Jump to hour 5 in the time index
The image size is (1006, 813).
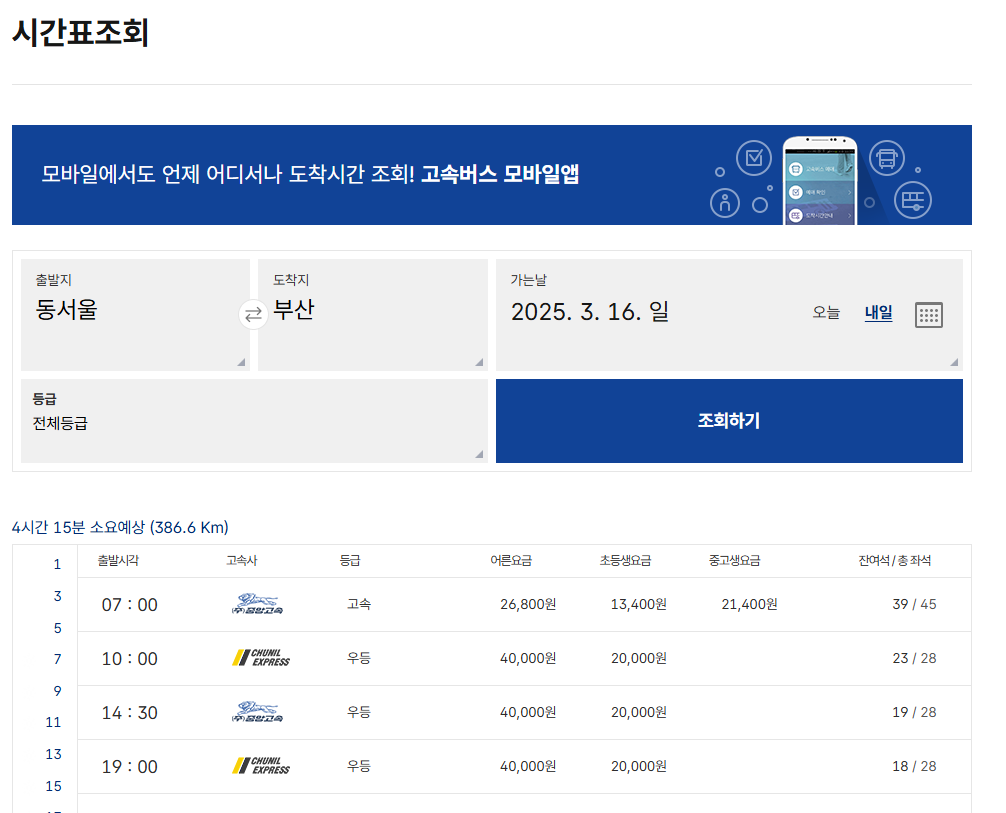tap(57, 628)
